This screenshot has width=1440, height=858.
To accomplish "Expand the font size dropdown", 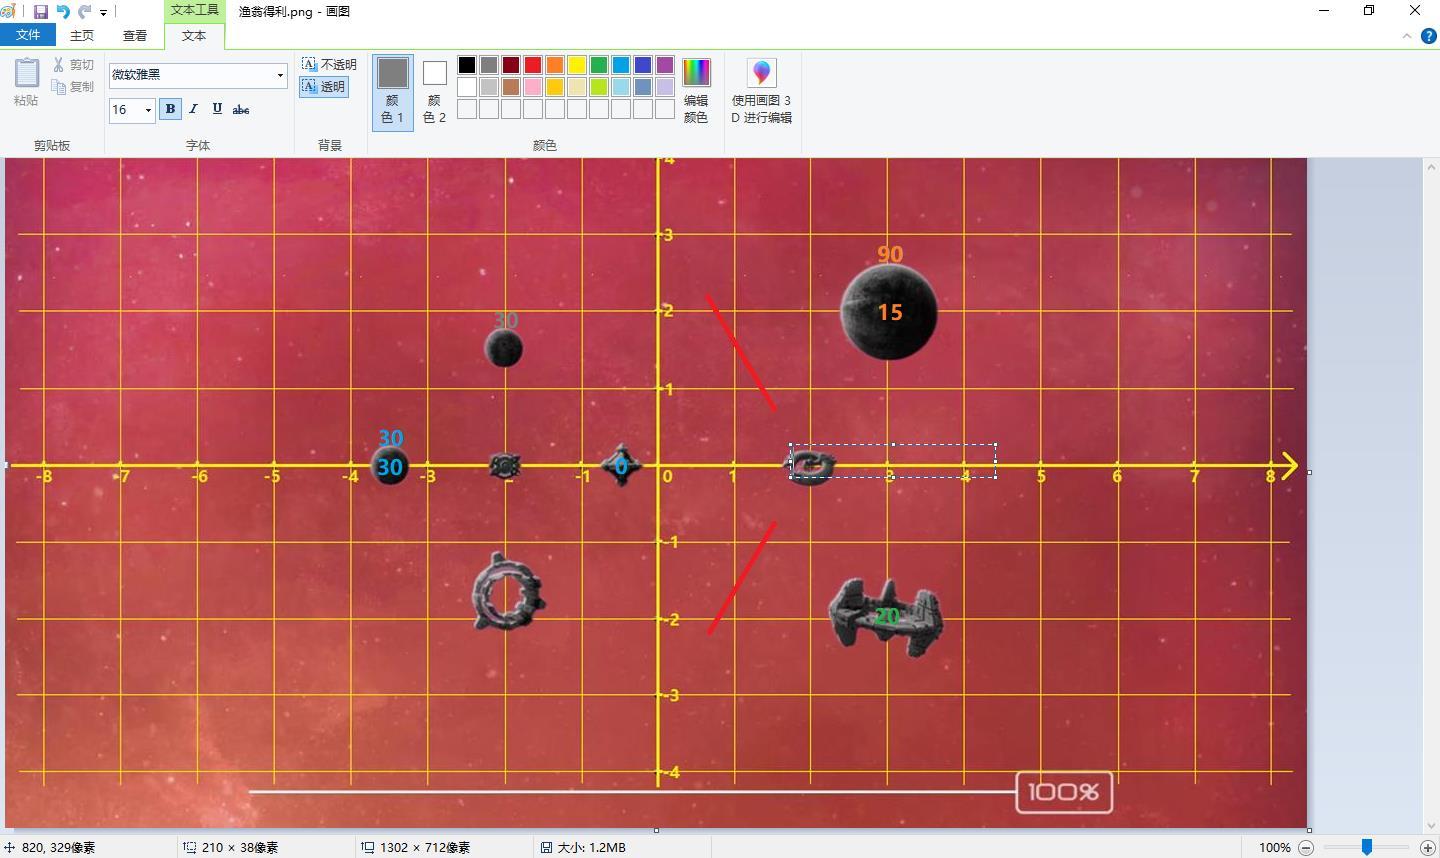I will click(148, 110).
